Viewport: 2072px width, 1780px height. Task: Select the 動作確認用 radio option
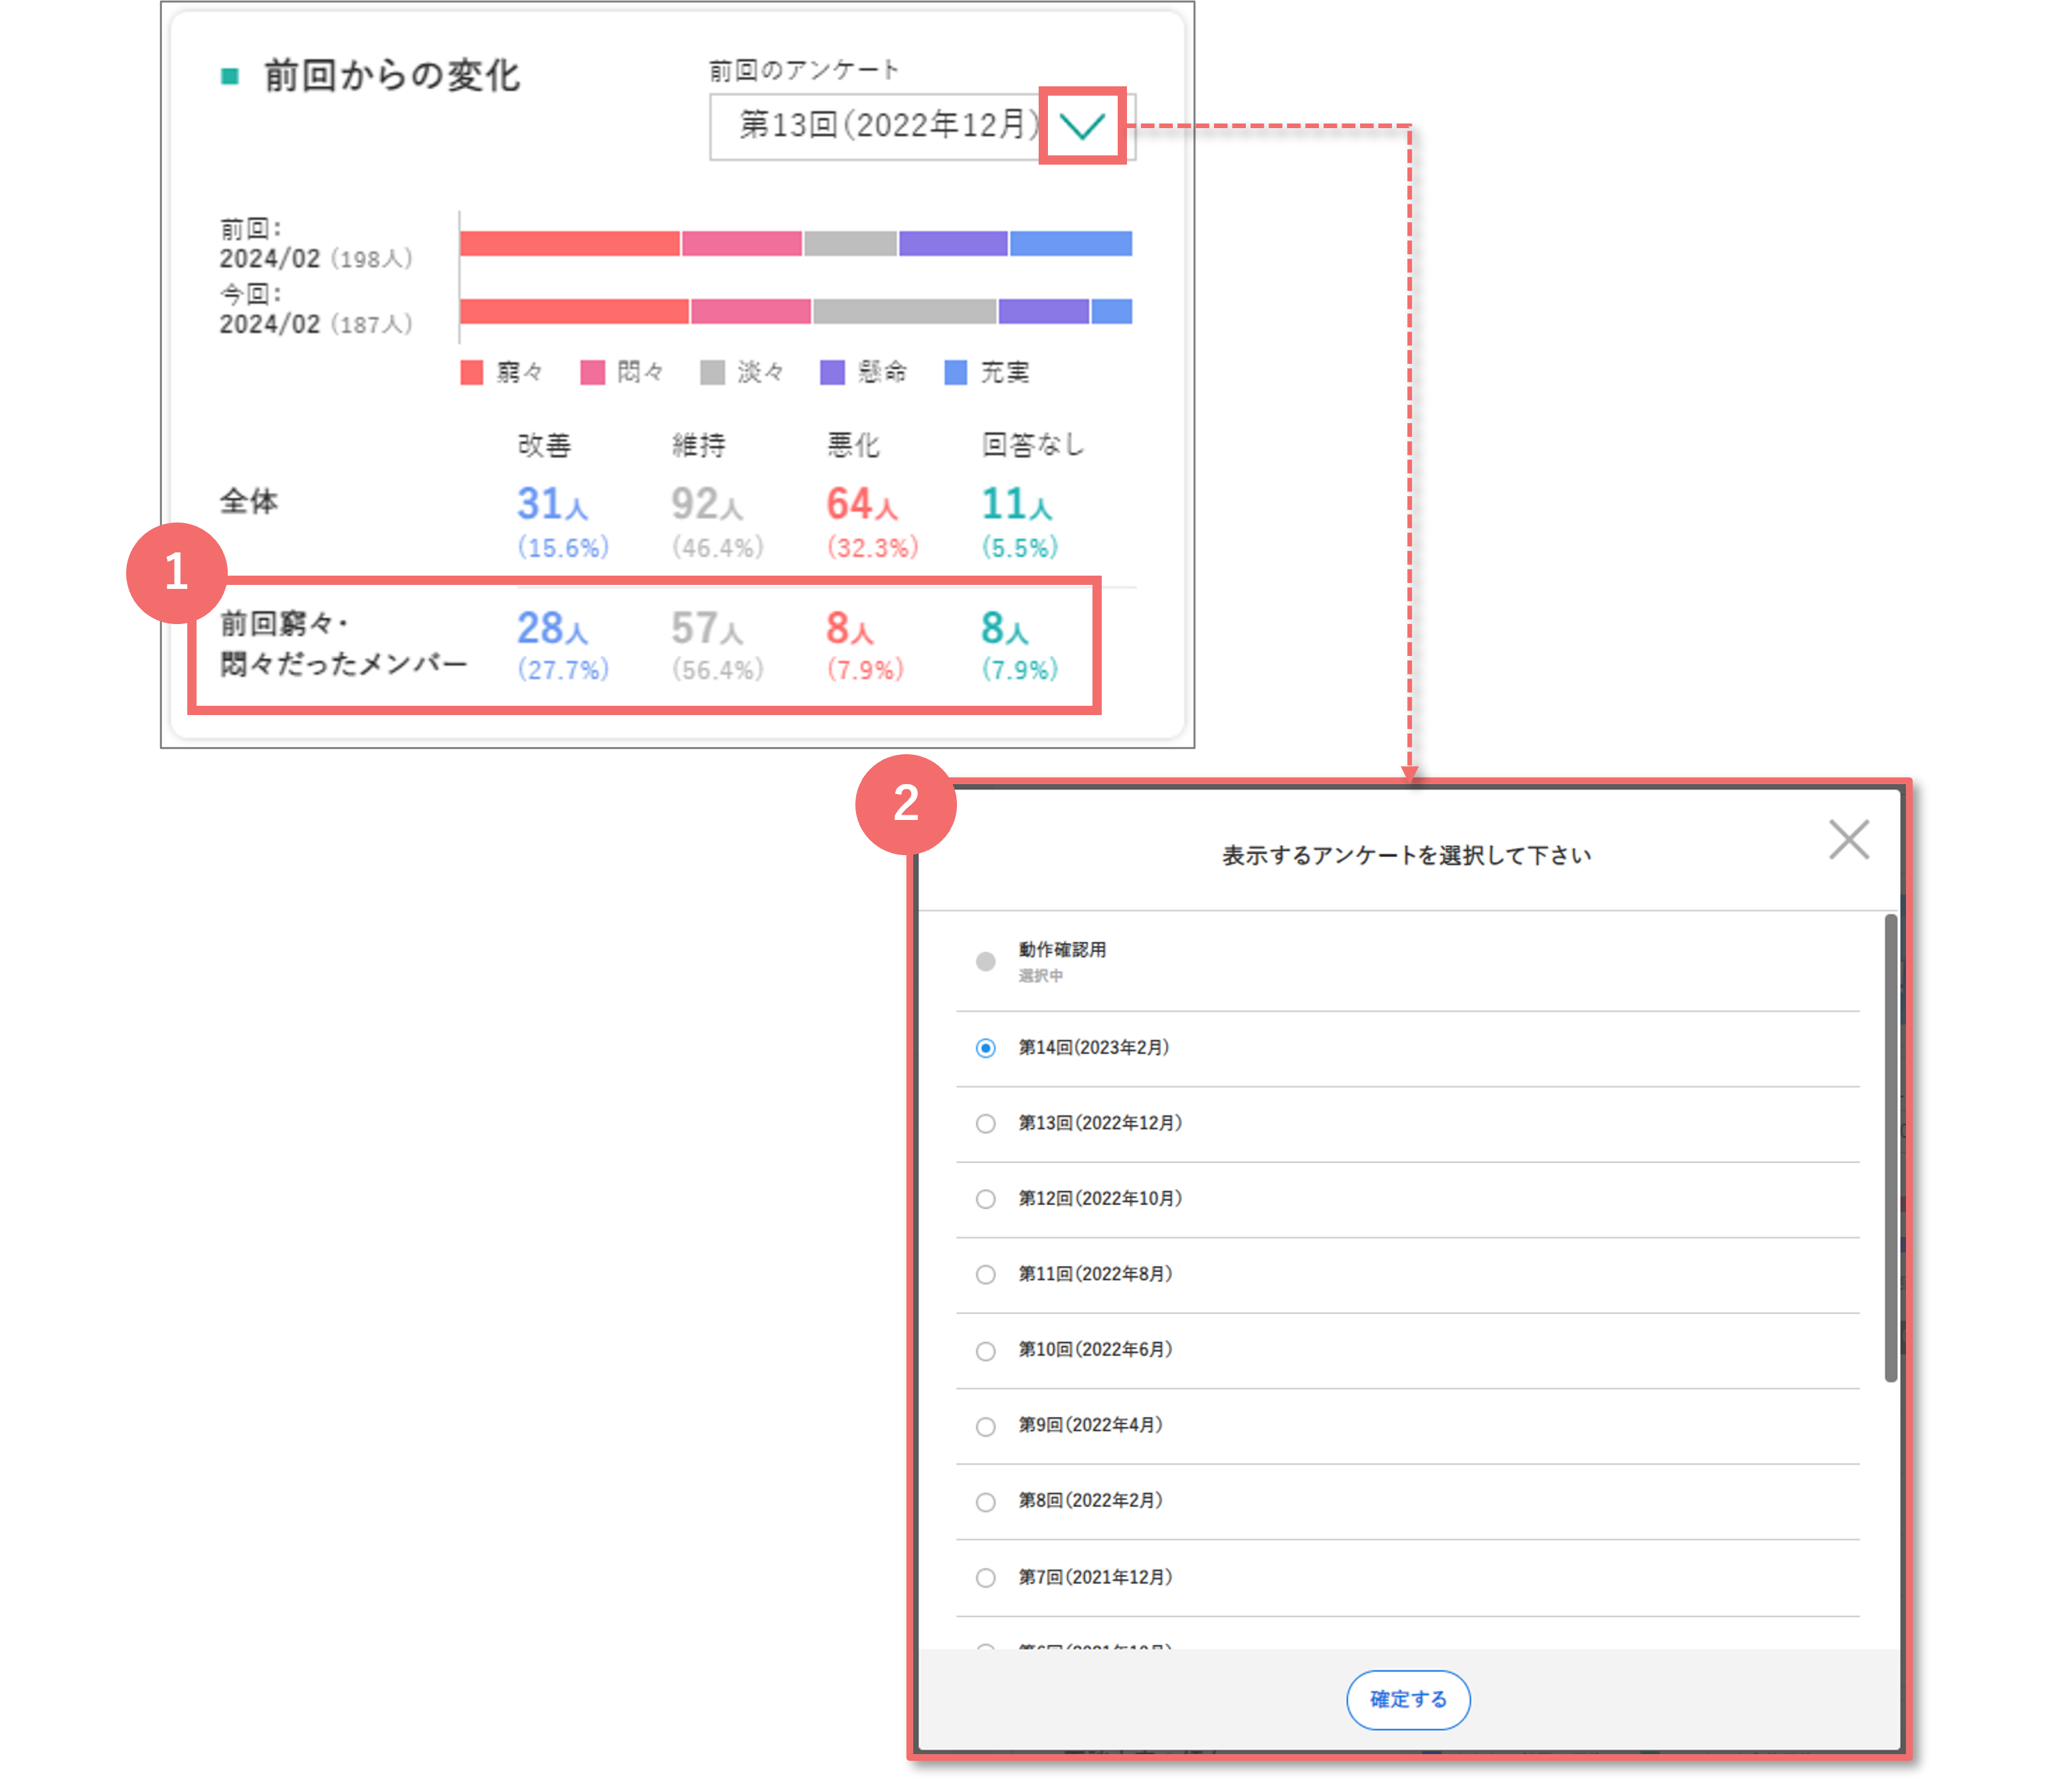pyautogui.click(x=985, y=961)
